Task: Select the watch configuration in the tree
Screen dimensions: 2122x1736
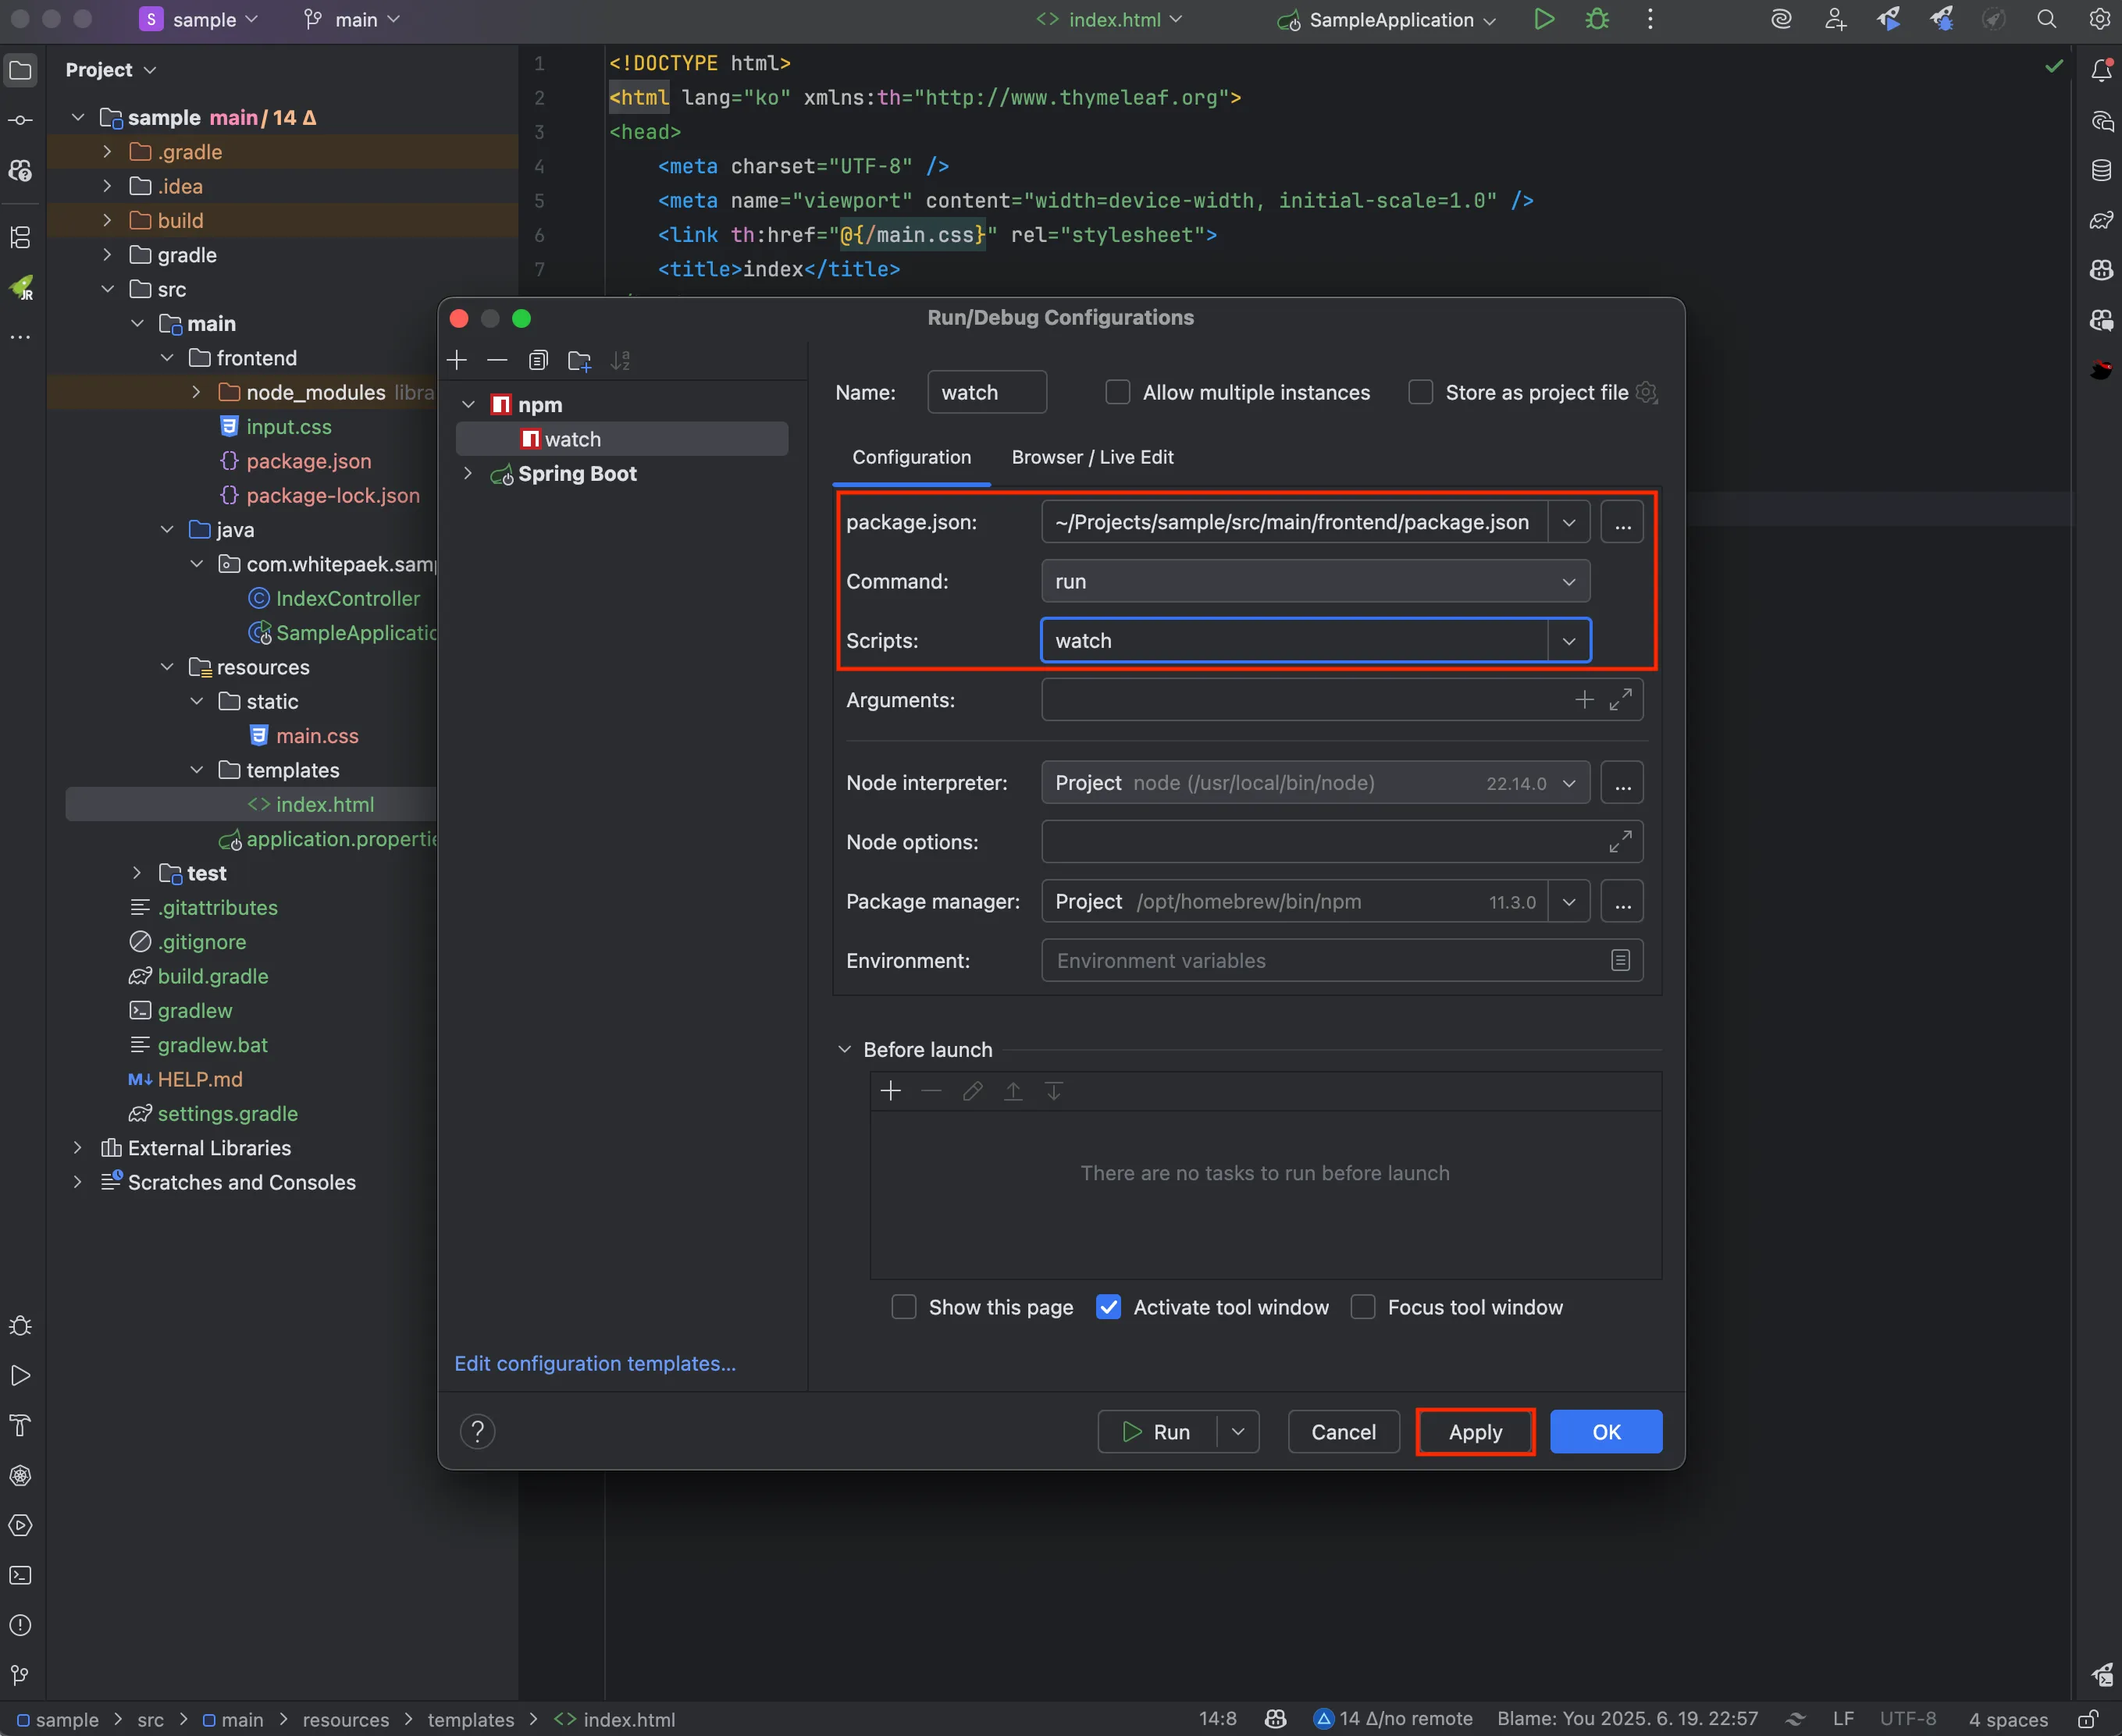Action: pos(622,439)
